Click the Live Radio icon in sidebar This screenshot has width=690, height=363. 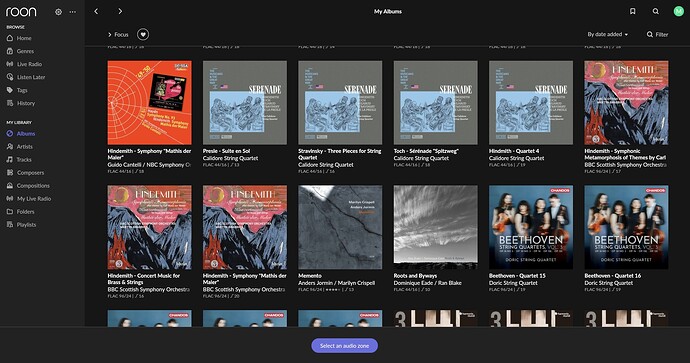10,64
